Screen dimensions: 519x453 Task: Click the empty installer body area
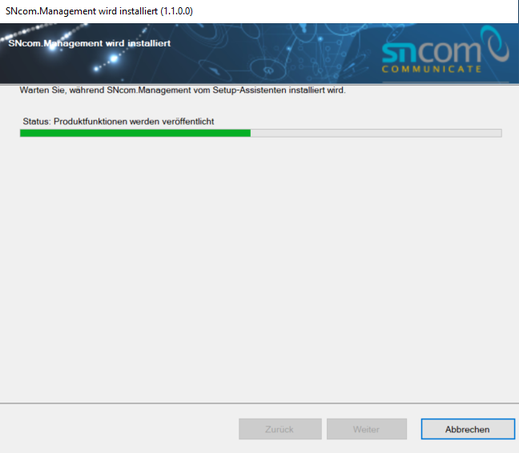[259, 267]
